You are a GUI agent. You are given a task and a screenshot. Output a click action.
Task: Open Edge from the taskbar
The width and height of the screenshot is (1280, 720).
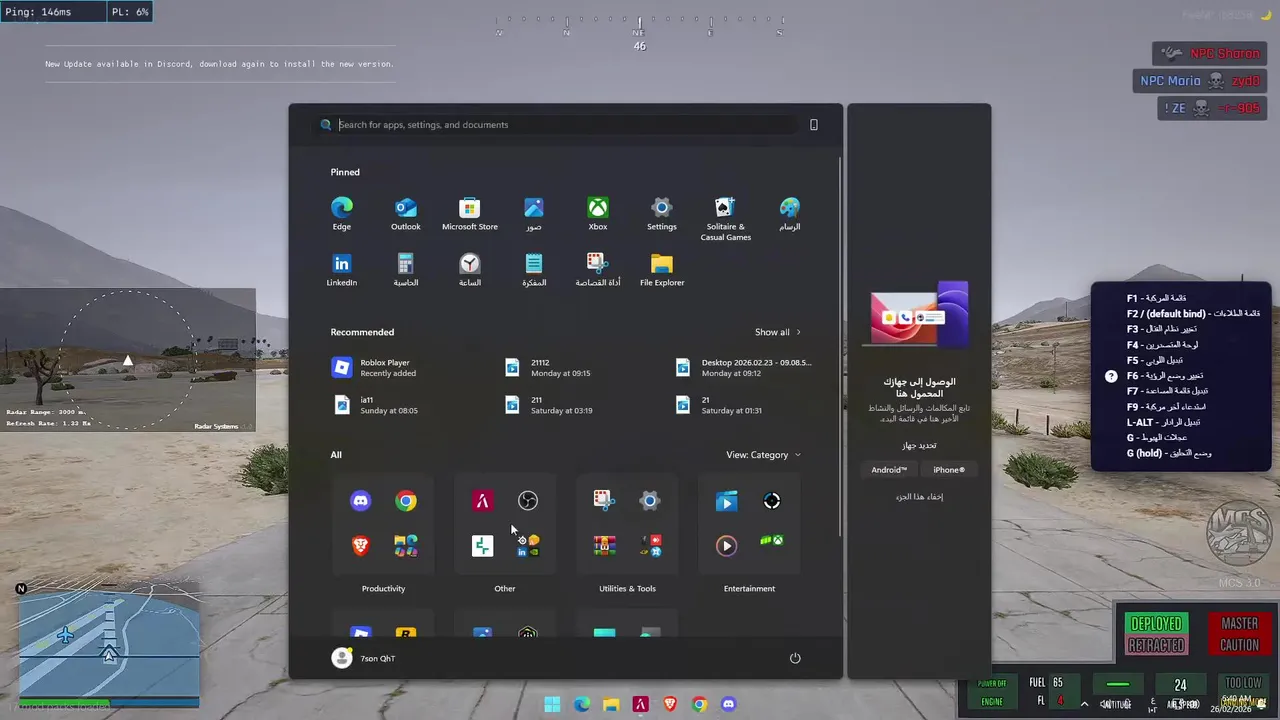[582, 704]
